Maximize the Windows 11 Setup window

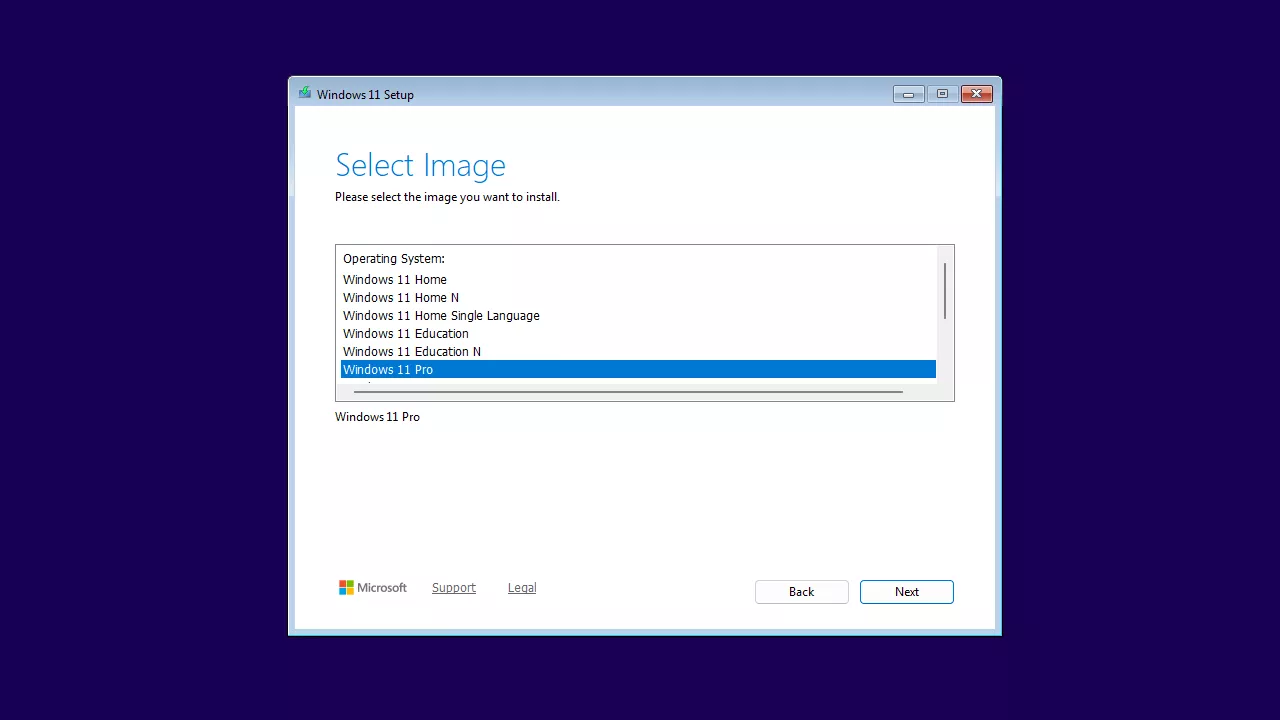[941, 93]
